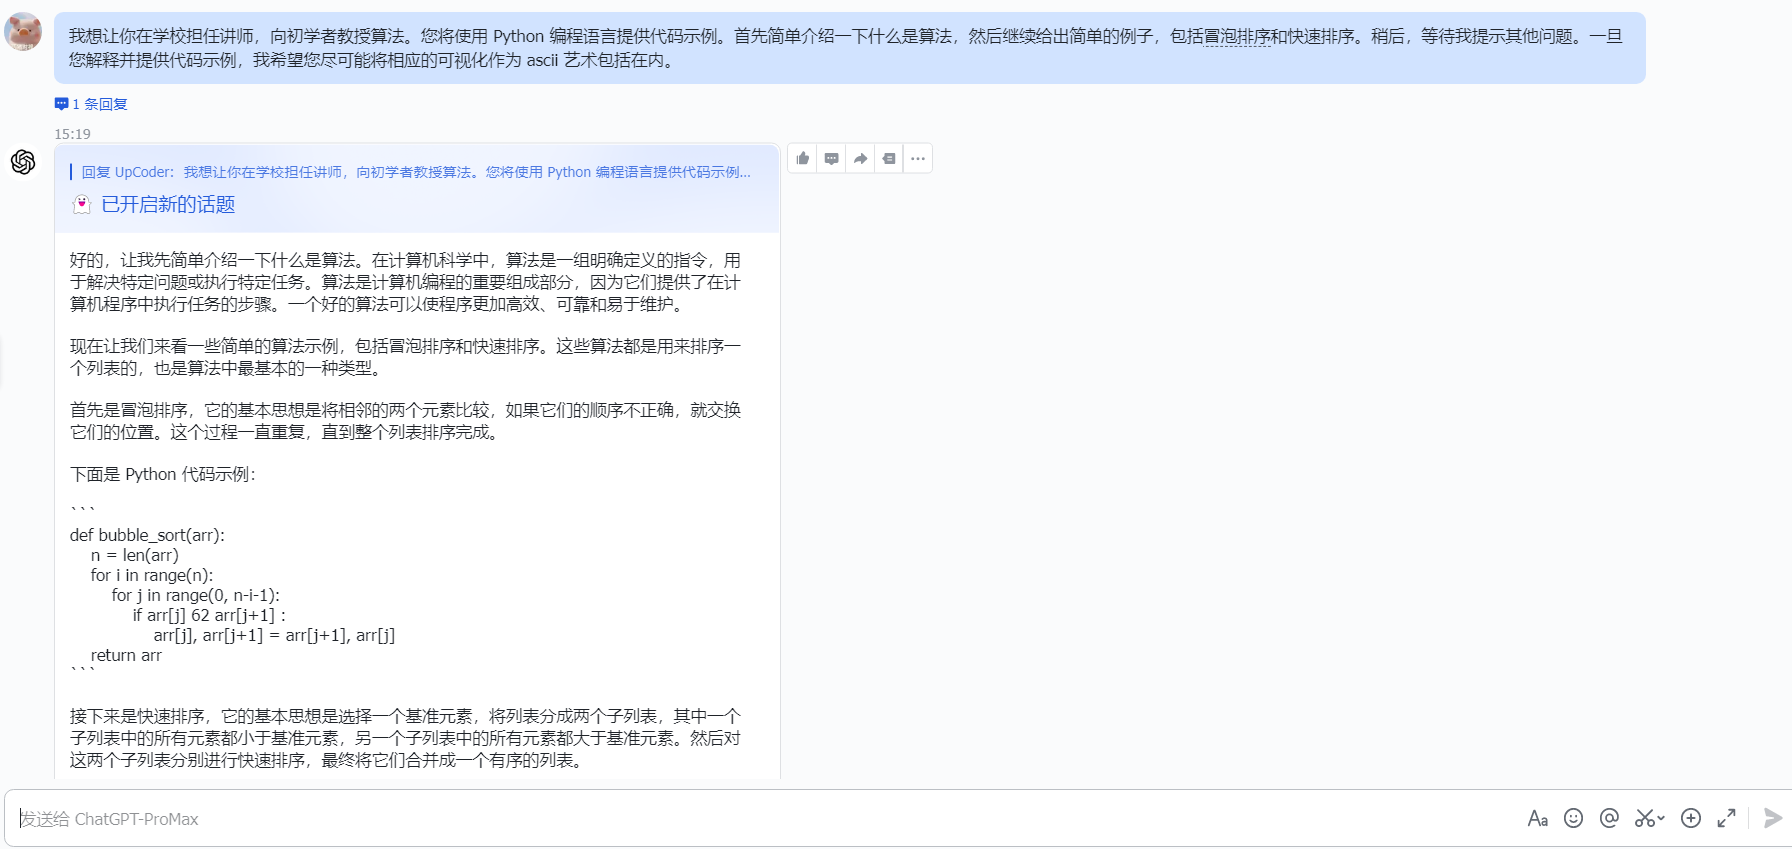1792x849 pixels.
Task: Focus the 发送给 ChatGPT-ProMax input field
Action: click(760, 819)
